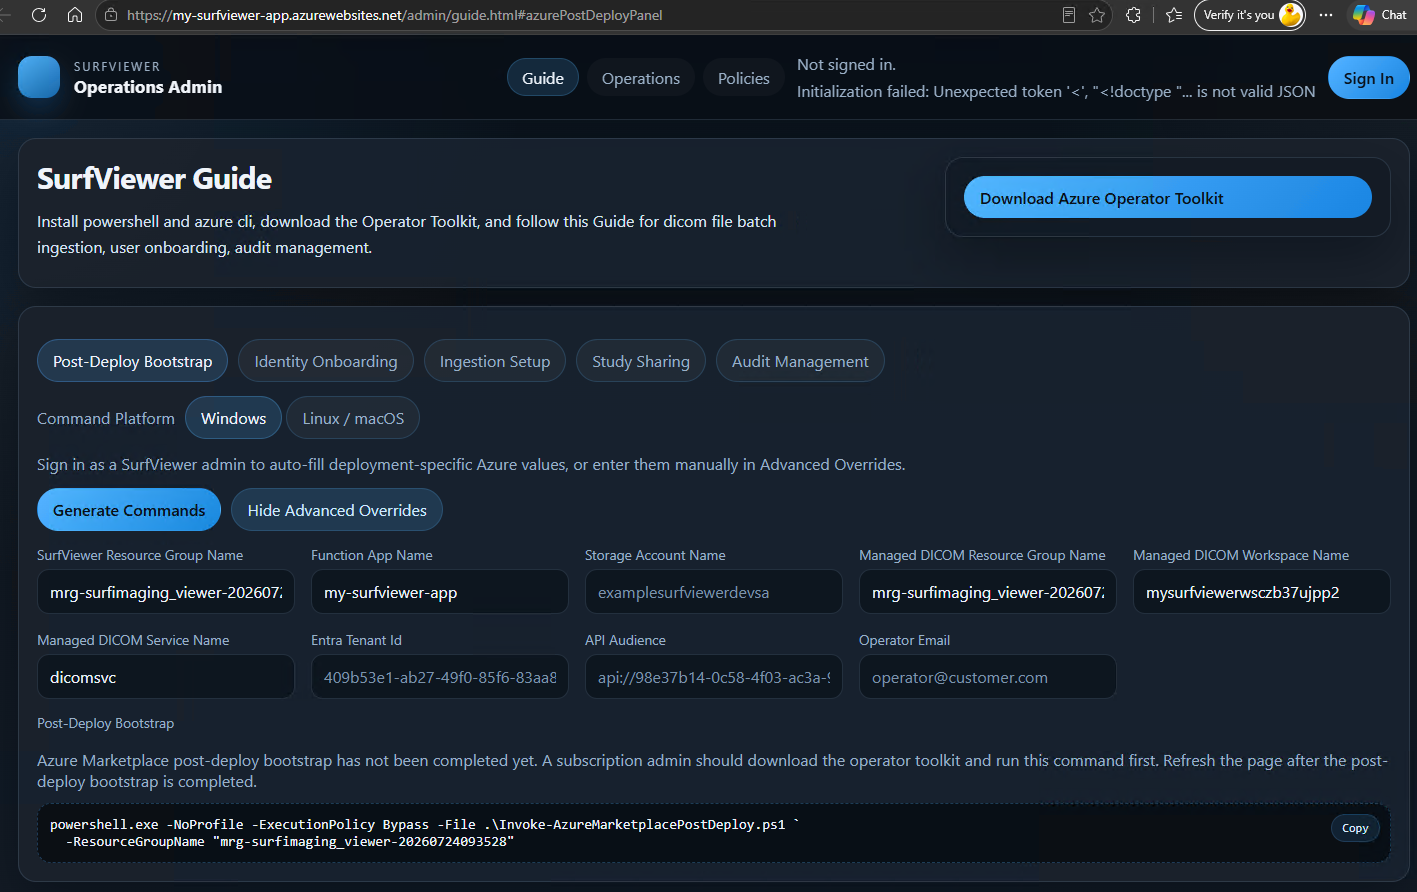
Task: Click the Operations Admin title
Action: tap(148, 87)
